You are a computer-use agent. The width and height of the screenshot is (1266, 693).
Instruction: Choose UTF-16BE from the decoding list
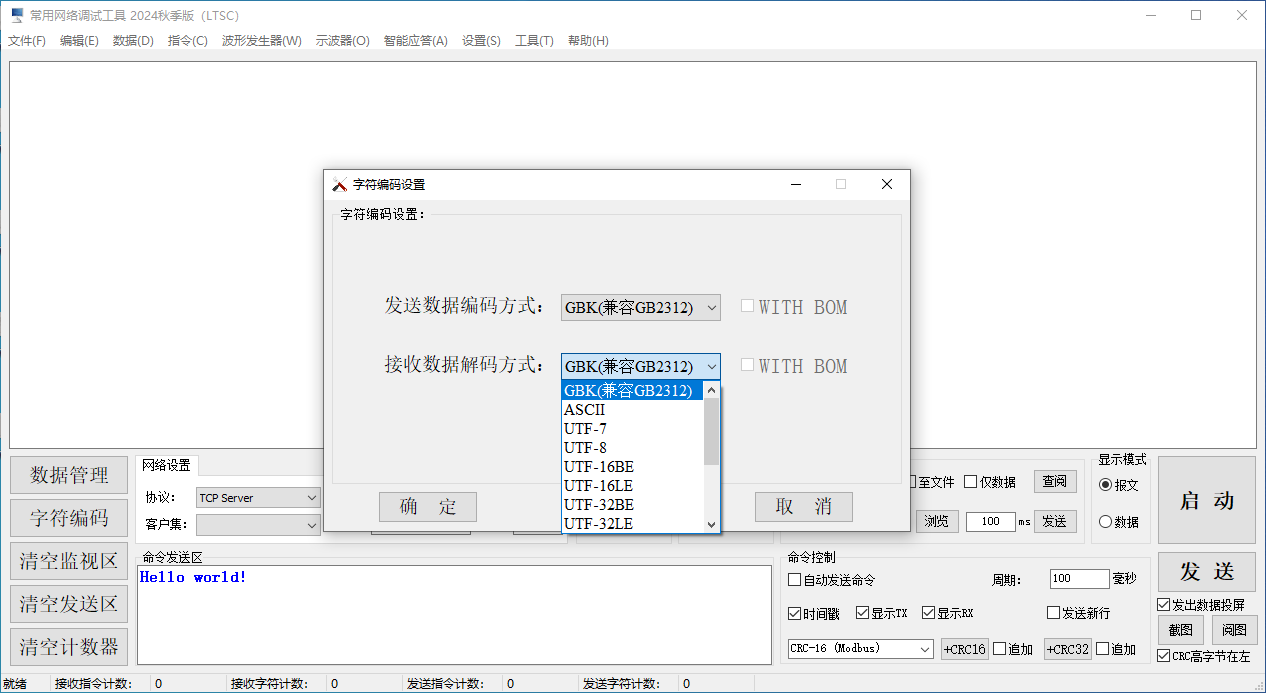(x=633, y=467)
